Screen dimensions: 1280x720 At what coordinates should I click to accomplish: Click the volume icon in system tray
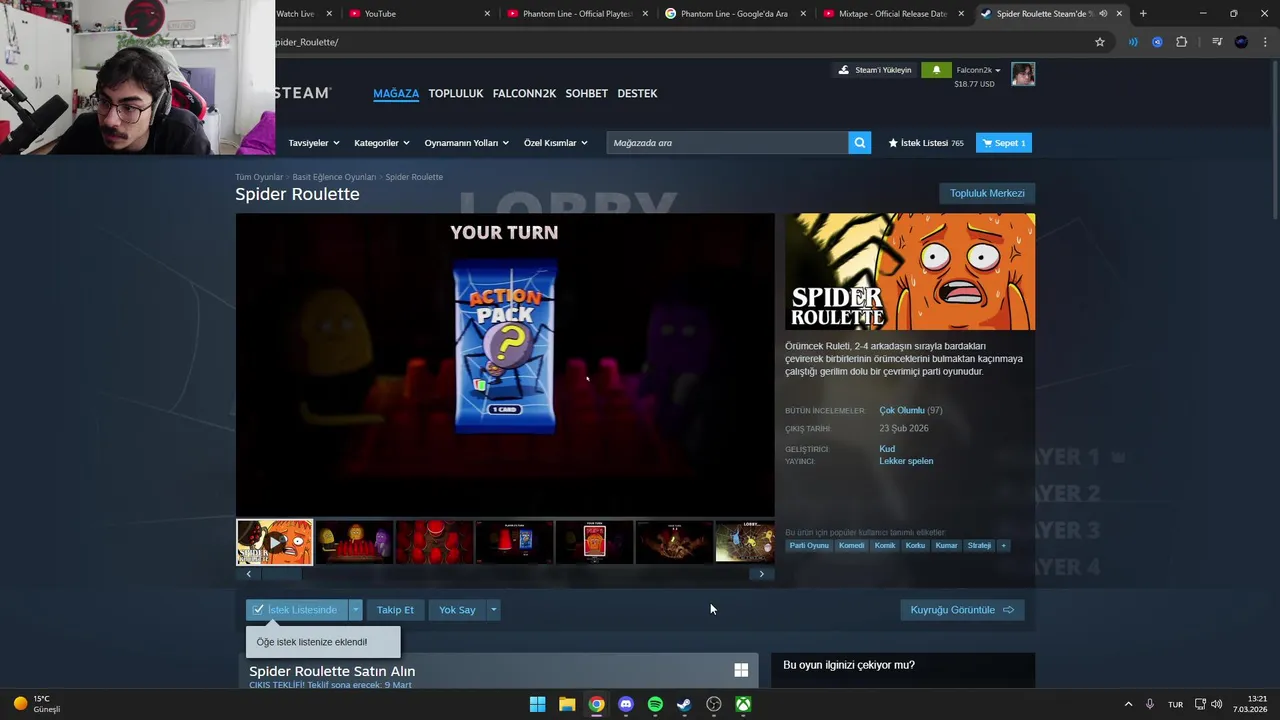pos(1217,704)
